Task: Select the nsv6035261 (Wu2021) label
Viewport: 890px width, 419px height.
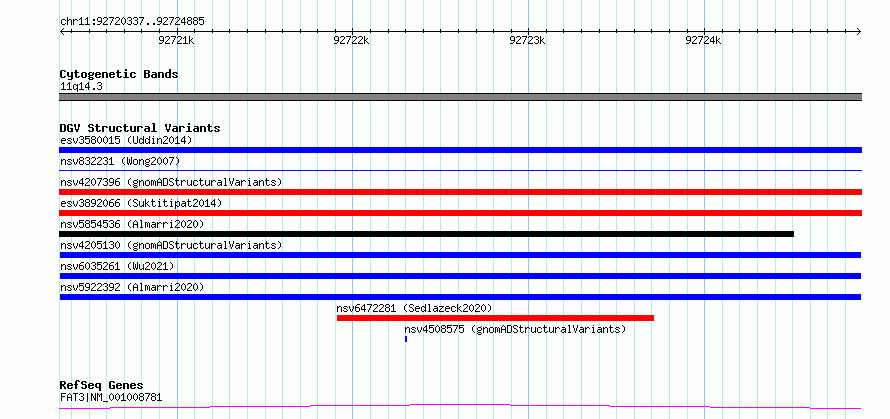Action: tap(117, 266)
